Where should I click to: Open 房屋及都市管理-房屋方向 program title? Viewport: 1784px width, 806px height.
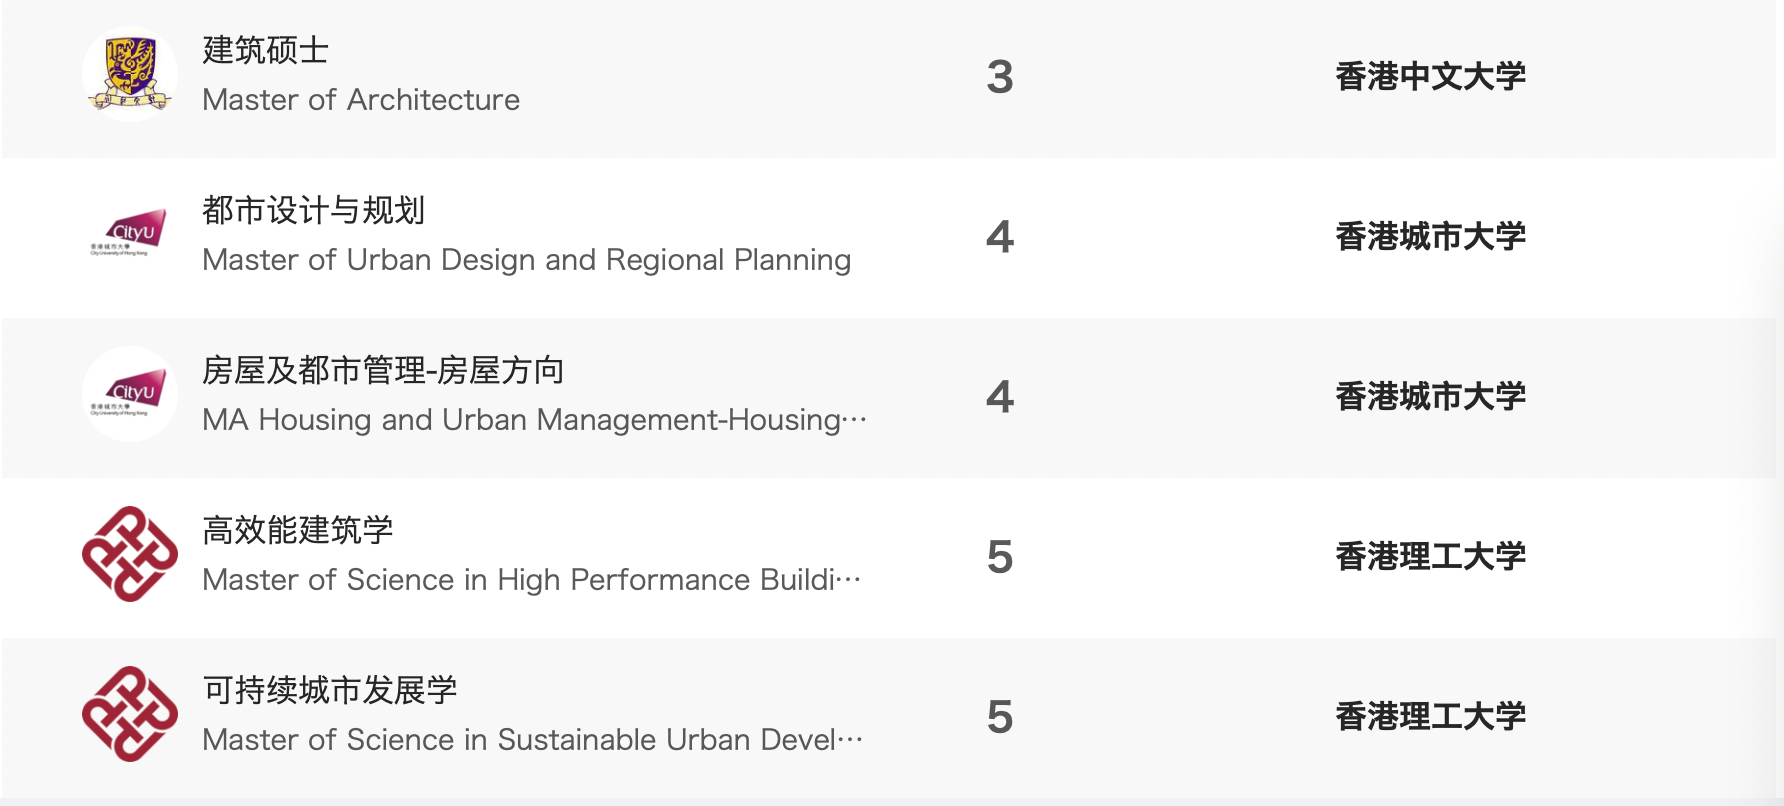click(383, 370)
